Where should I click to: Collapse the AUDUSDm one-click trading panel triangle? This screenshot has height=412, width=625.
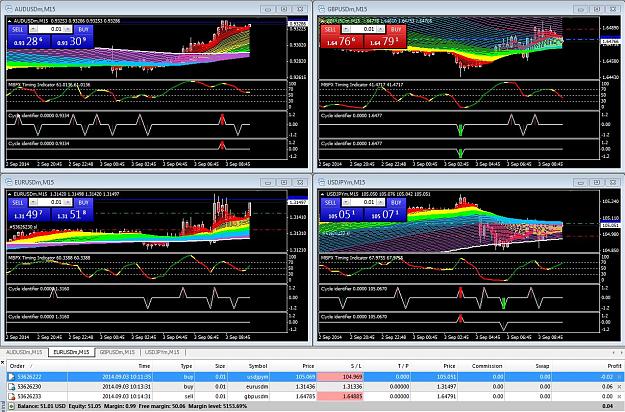[x=10, y=21]
